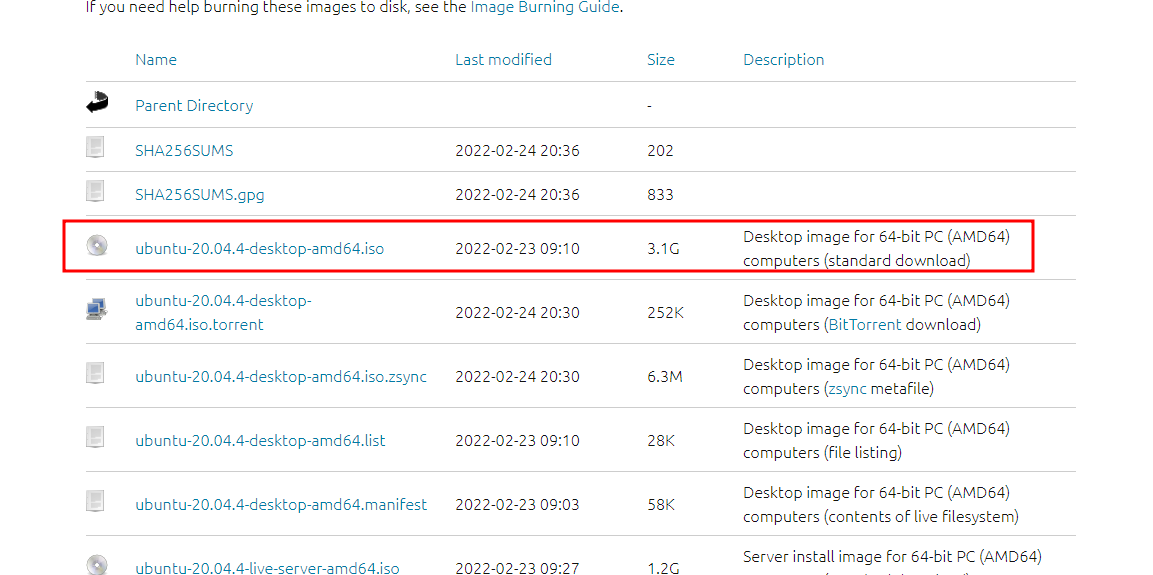Download ubuntu-20.04.4-desktop-amd64.iso
The height and width of the screenshot is (575, 1153).
point(260,249)
